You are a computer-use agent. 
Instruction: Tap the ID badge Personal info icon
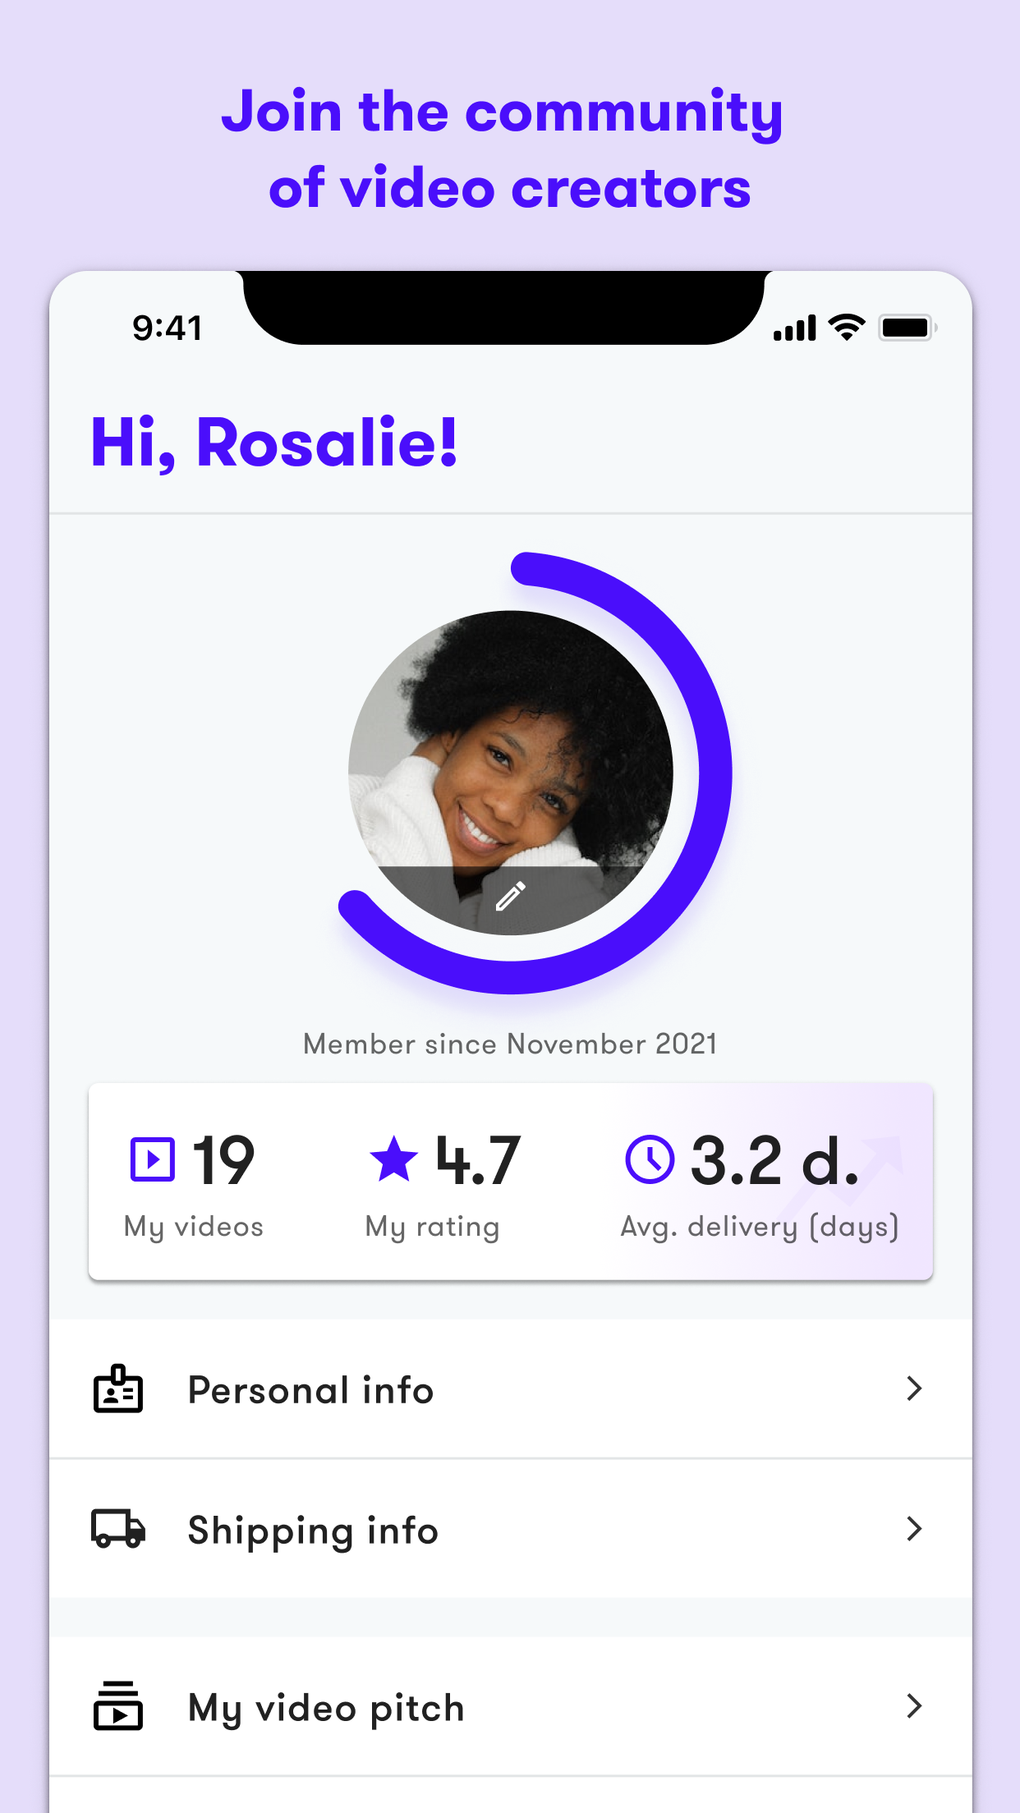(118, 1389)
